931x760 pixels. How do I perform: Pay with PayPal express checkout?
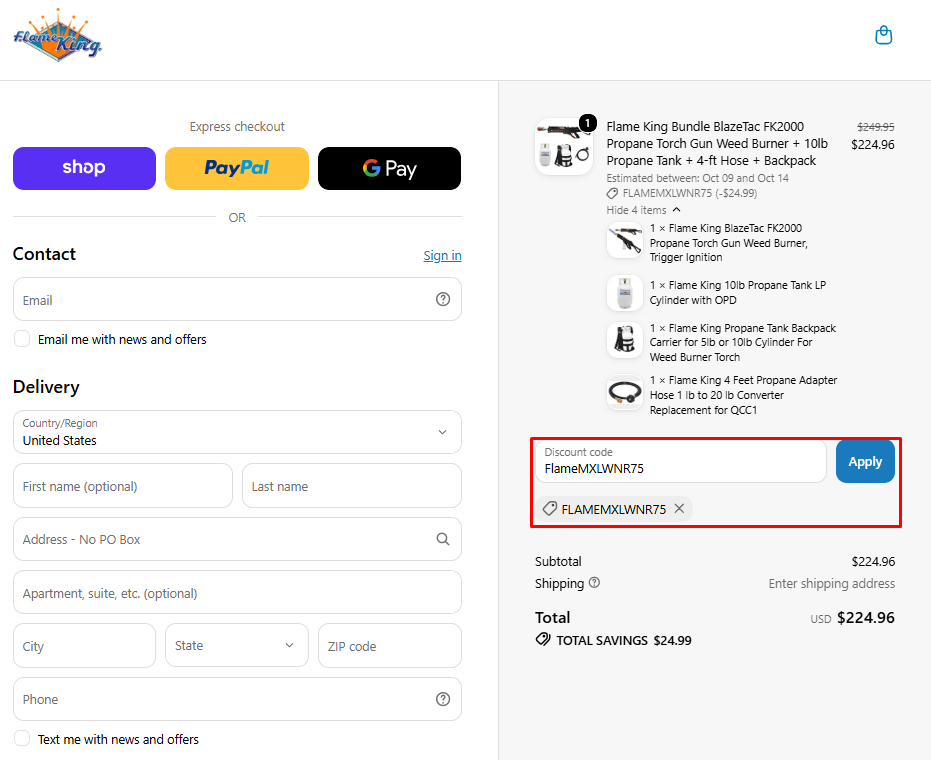[x=237, y=169]
